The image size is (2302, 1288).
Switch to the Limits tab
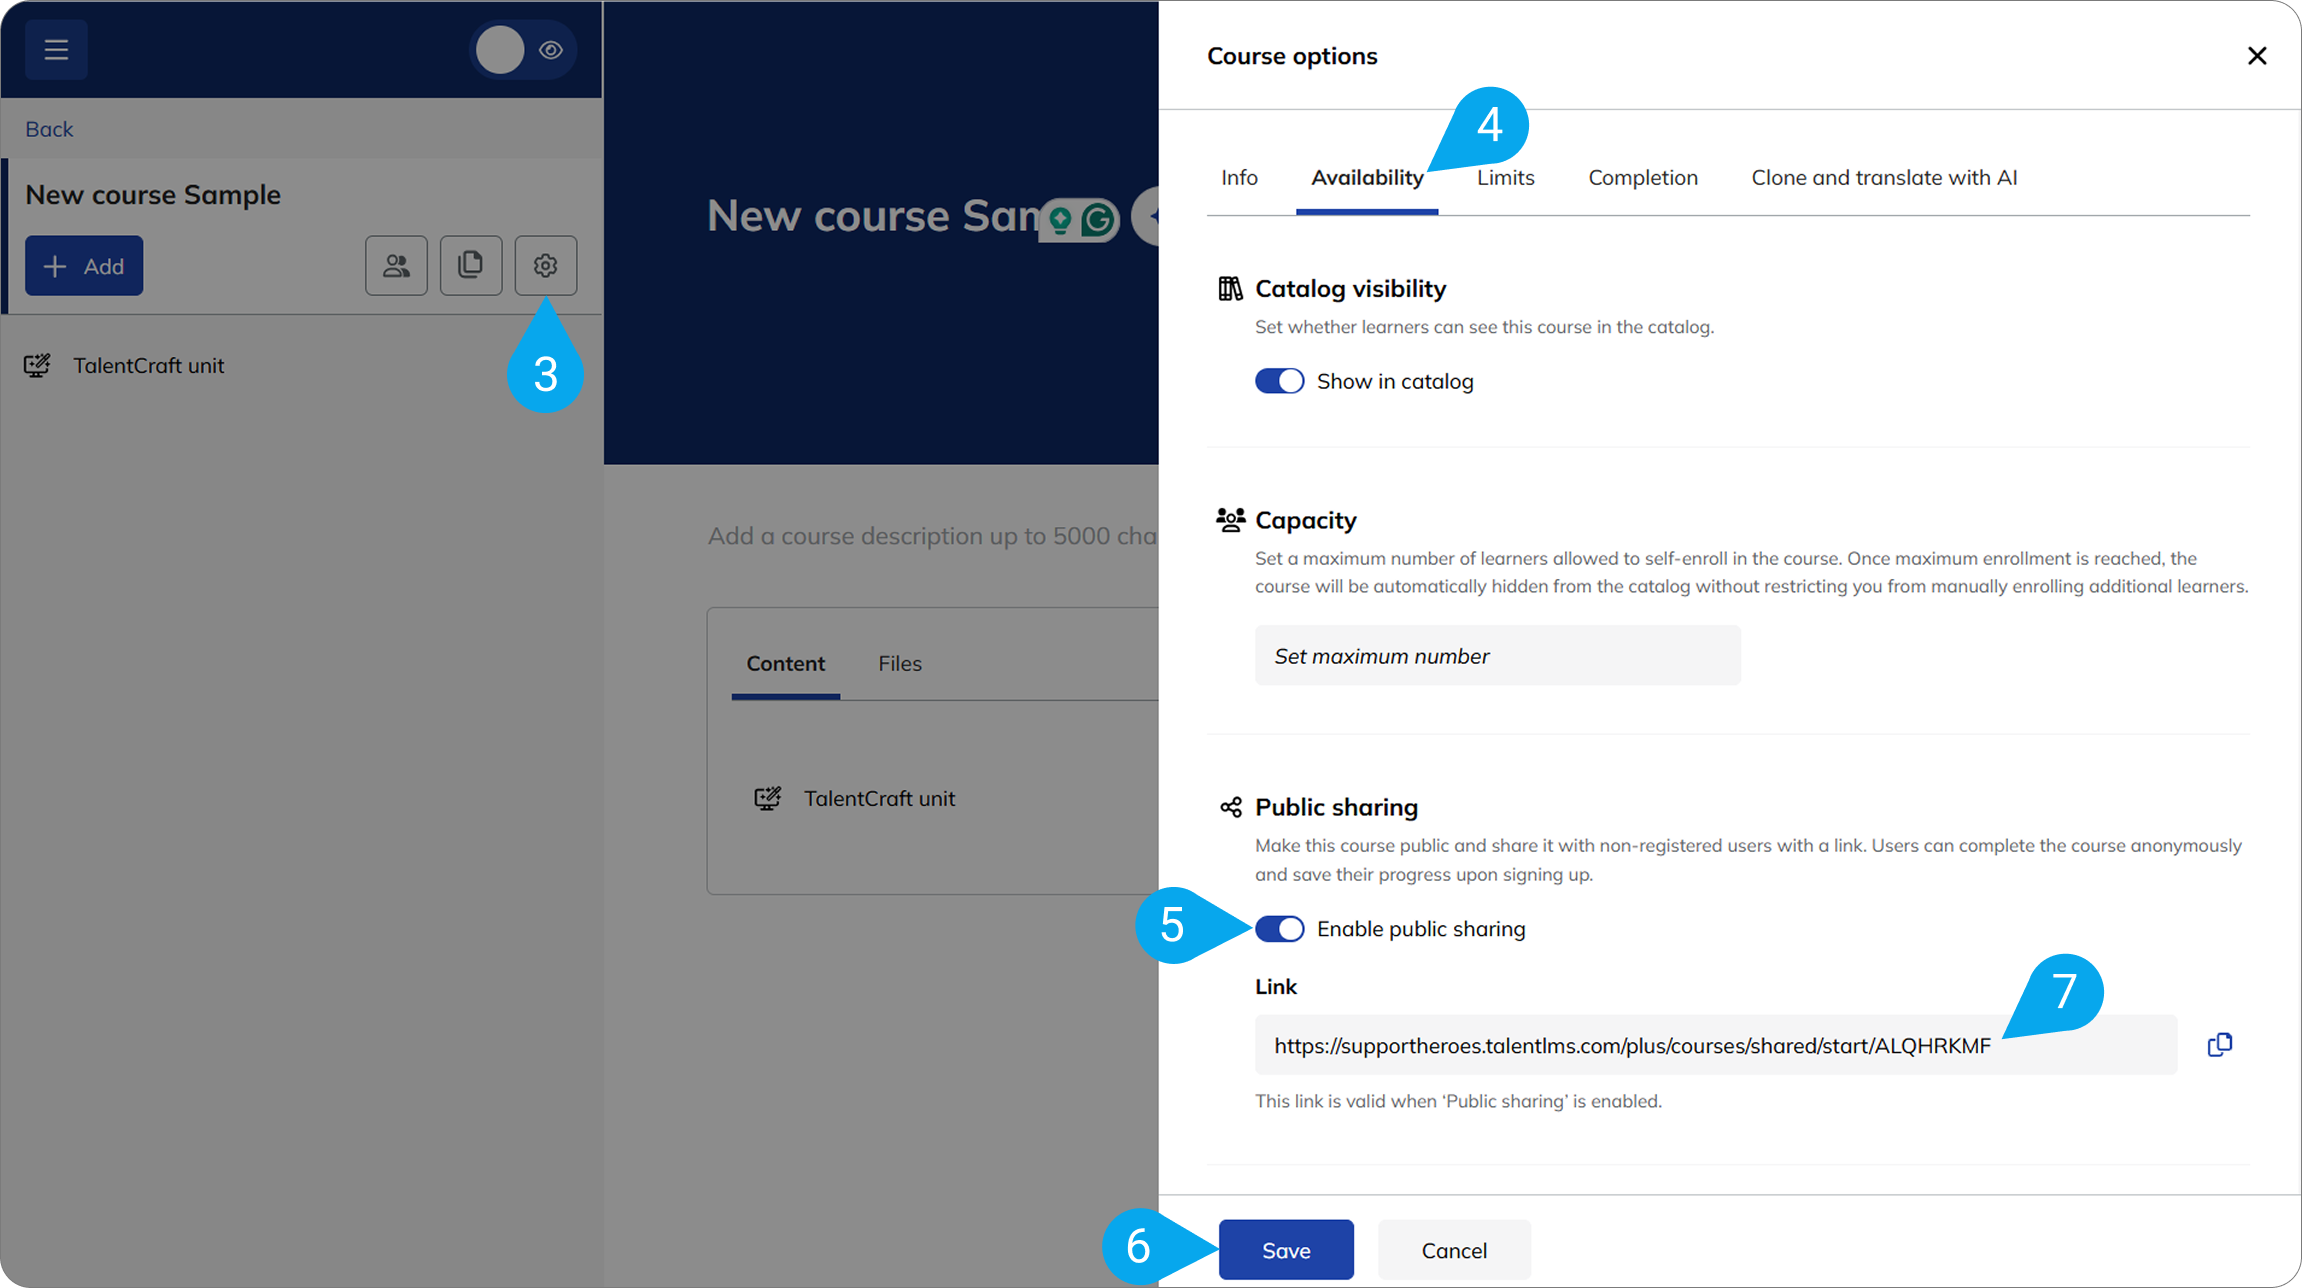(x=1505, y=177)
